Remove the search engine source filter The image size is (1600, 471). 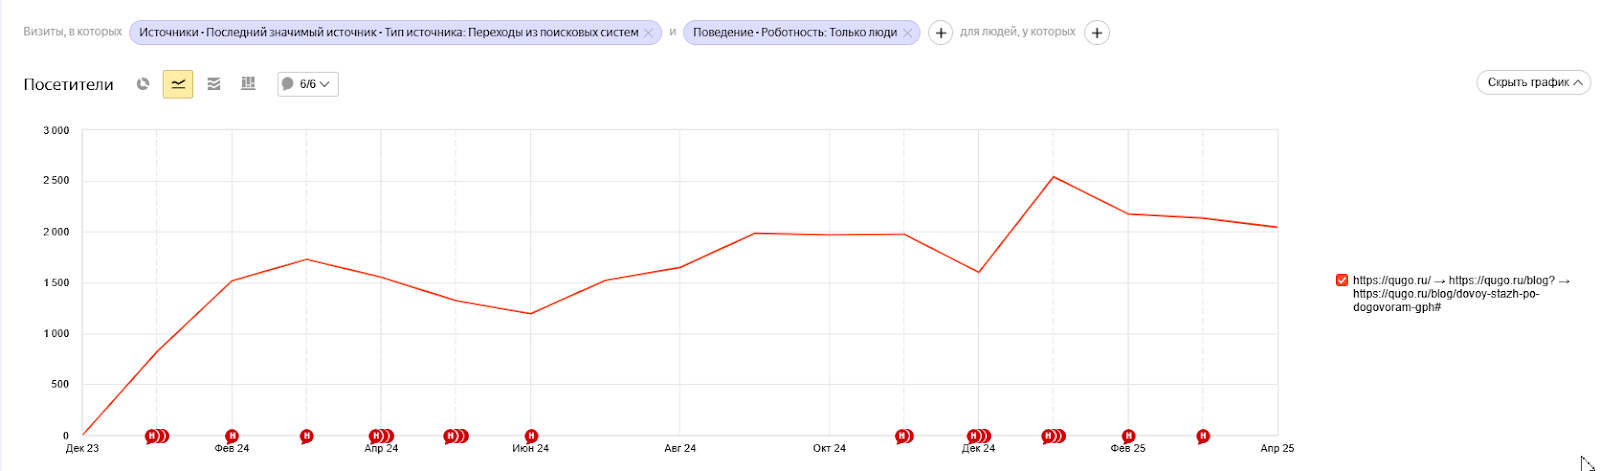[x=648, y=33]
